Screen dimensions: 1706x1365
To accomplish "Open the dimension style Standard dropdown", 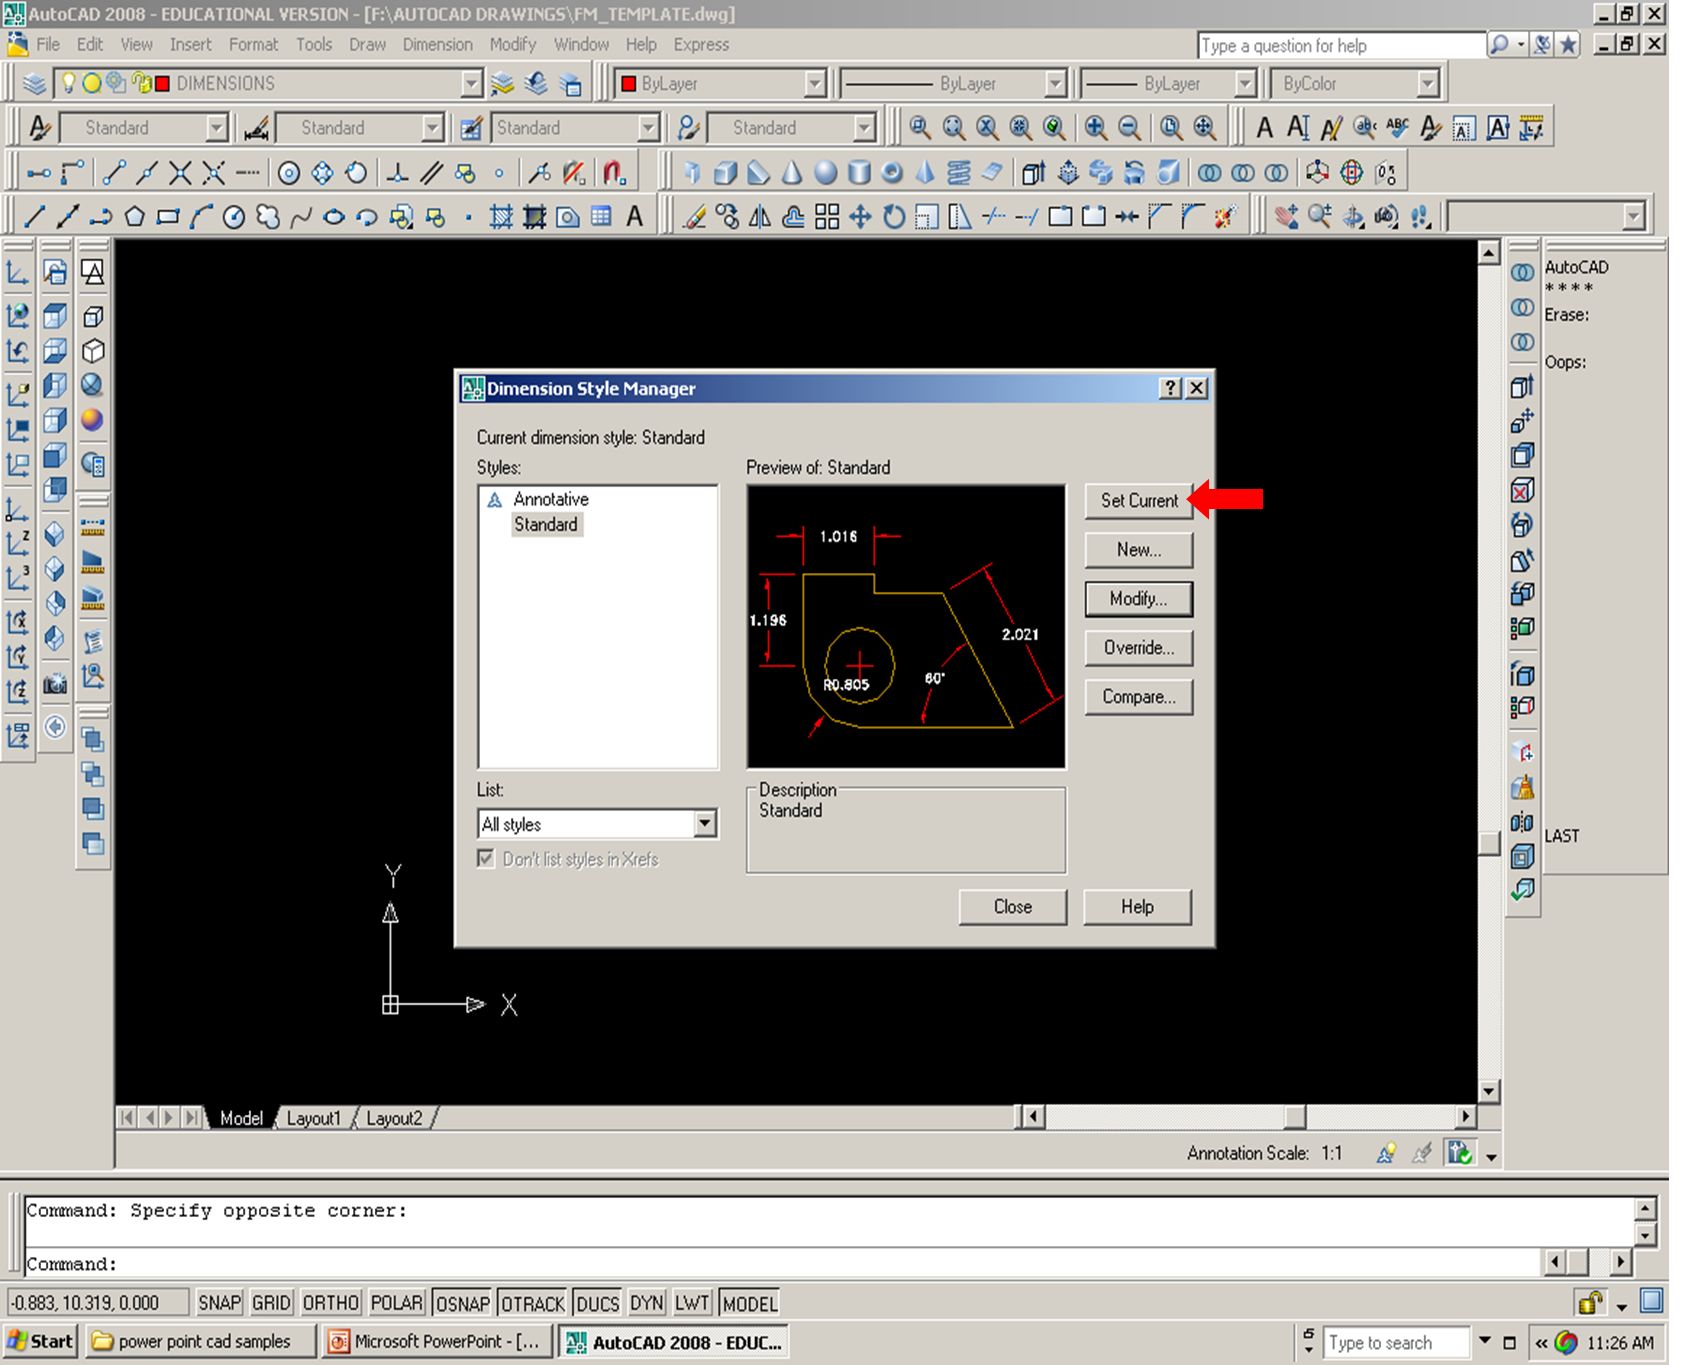I will coord(432,128).
